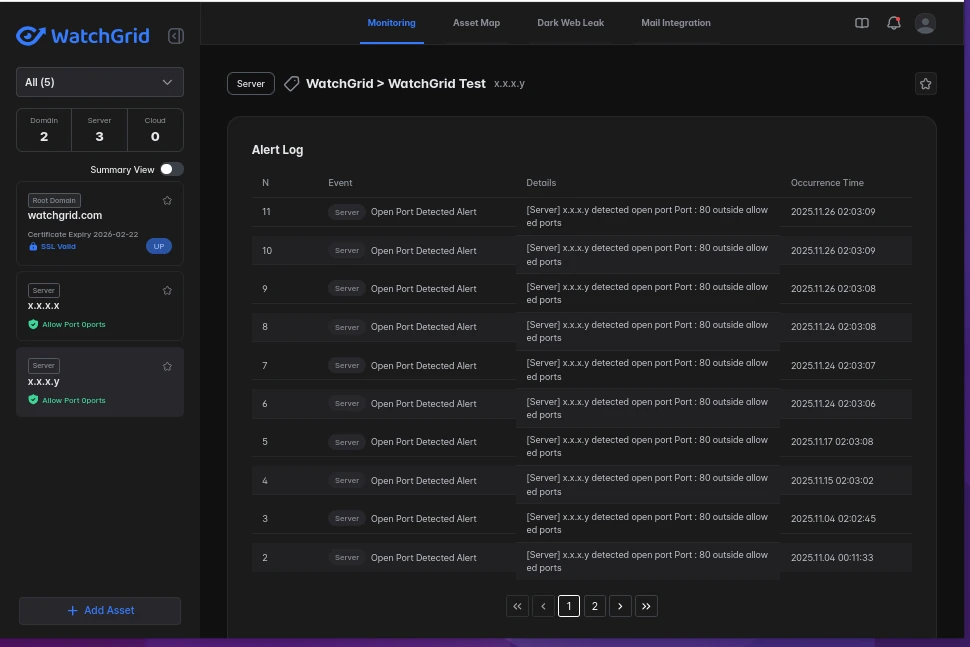Select the x.x.x.y server card
Screen dimensions: 970x647
[x=100, y=382]
